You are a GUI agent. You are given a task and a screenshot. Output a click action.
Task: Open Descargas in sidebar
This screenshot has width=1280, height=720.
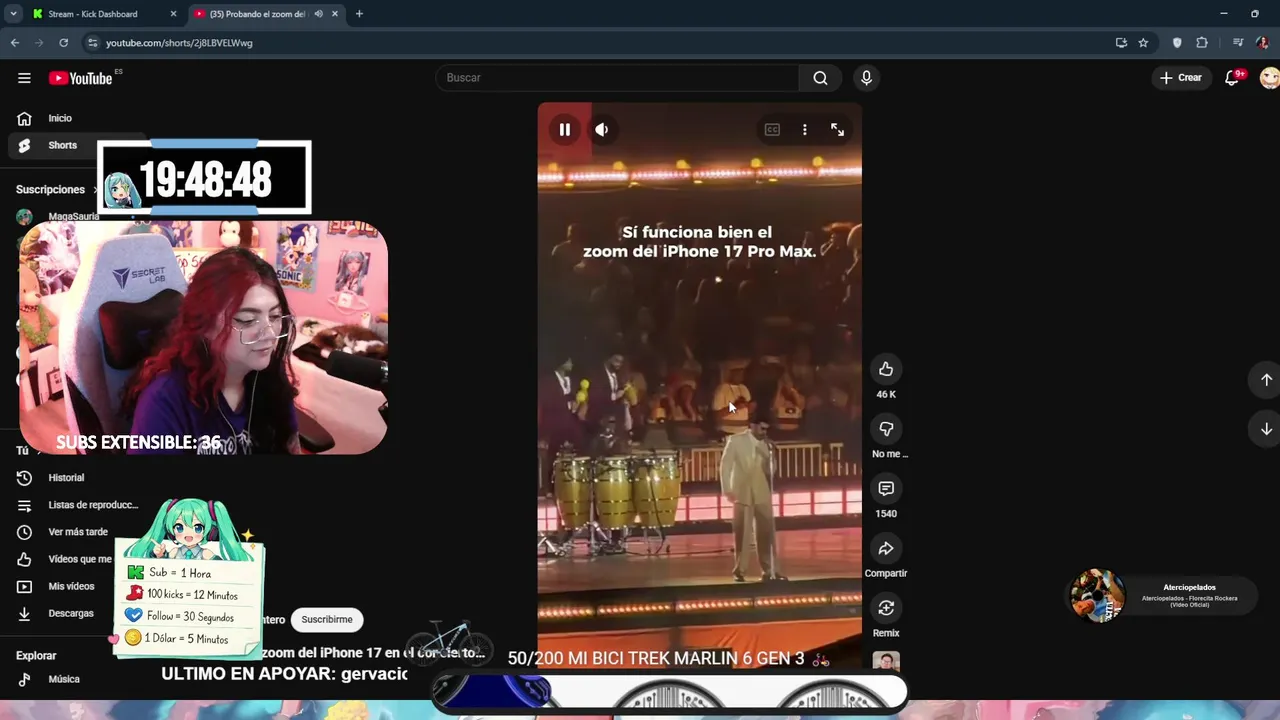pos(71,613)
